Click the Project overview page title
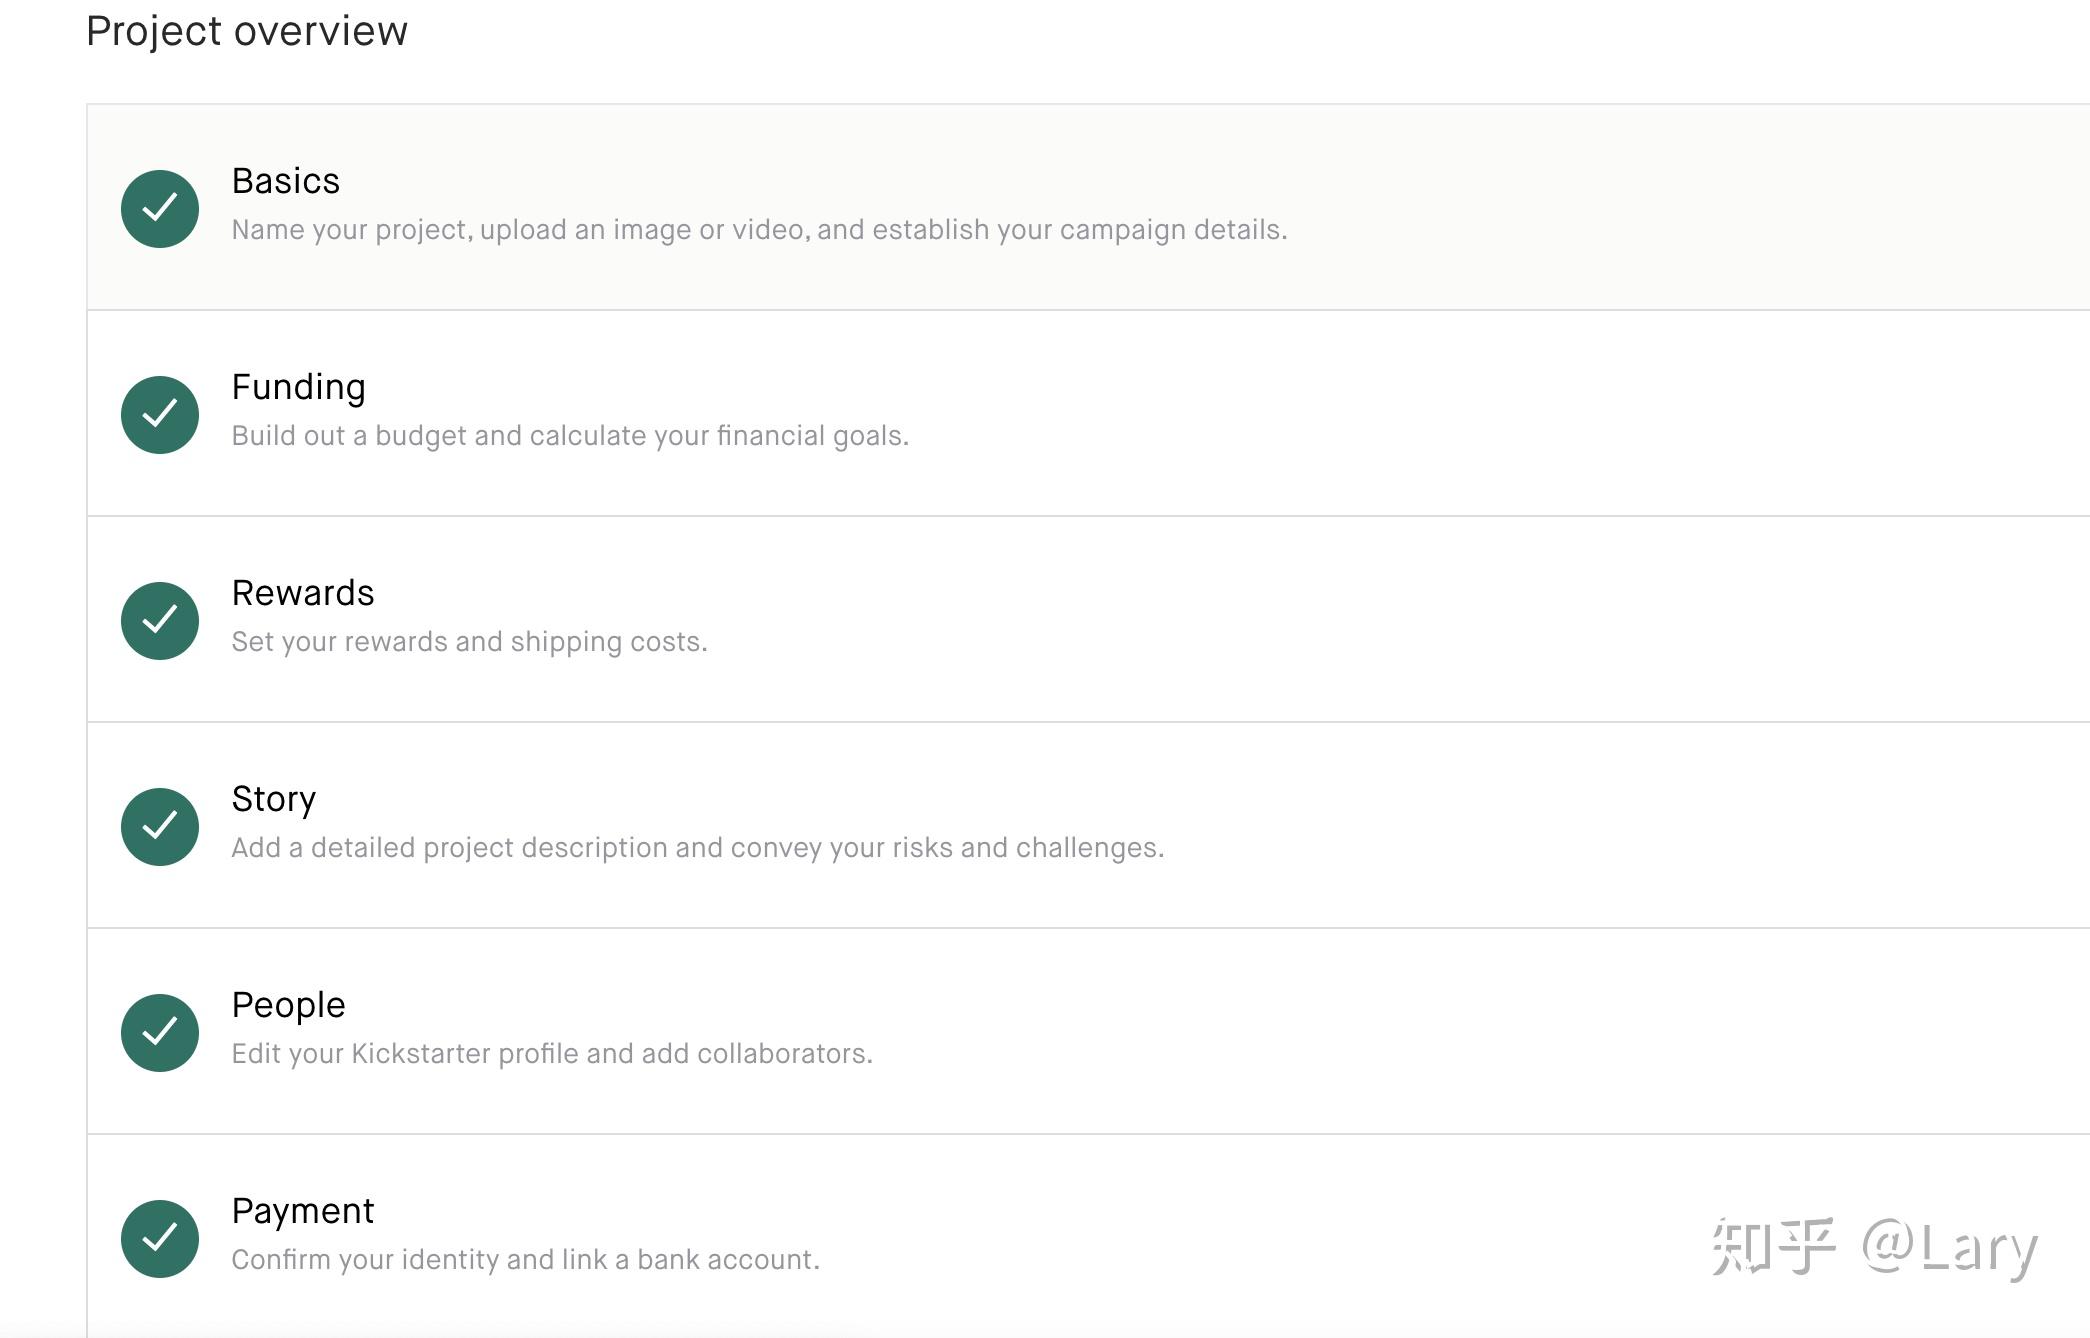 tap(247, 31)
